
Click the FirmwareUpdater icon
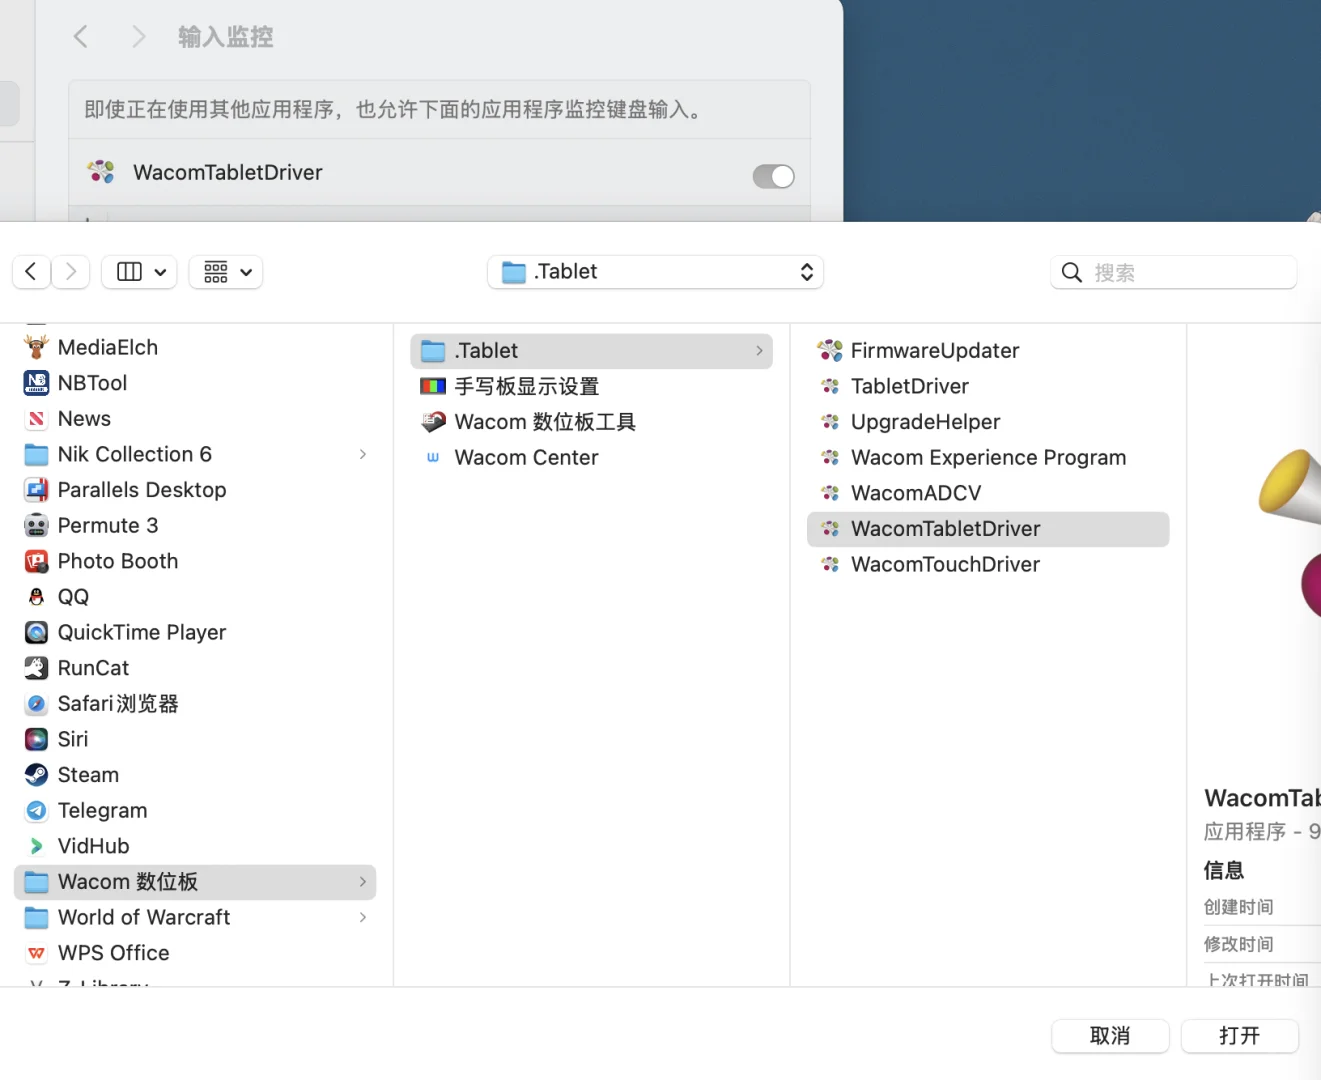click(830, 350)
